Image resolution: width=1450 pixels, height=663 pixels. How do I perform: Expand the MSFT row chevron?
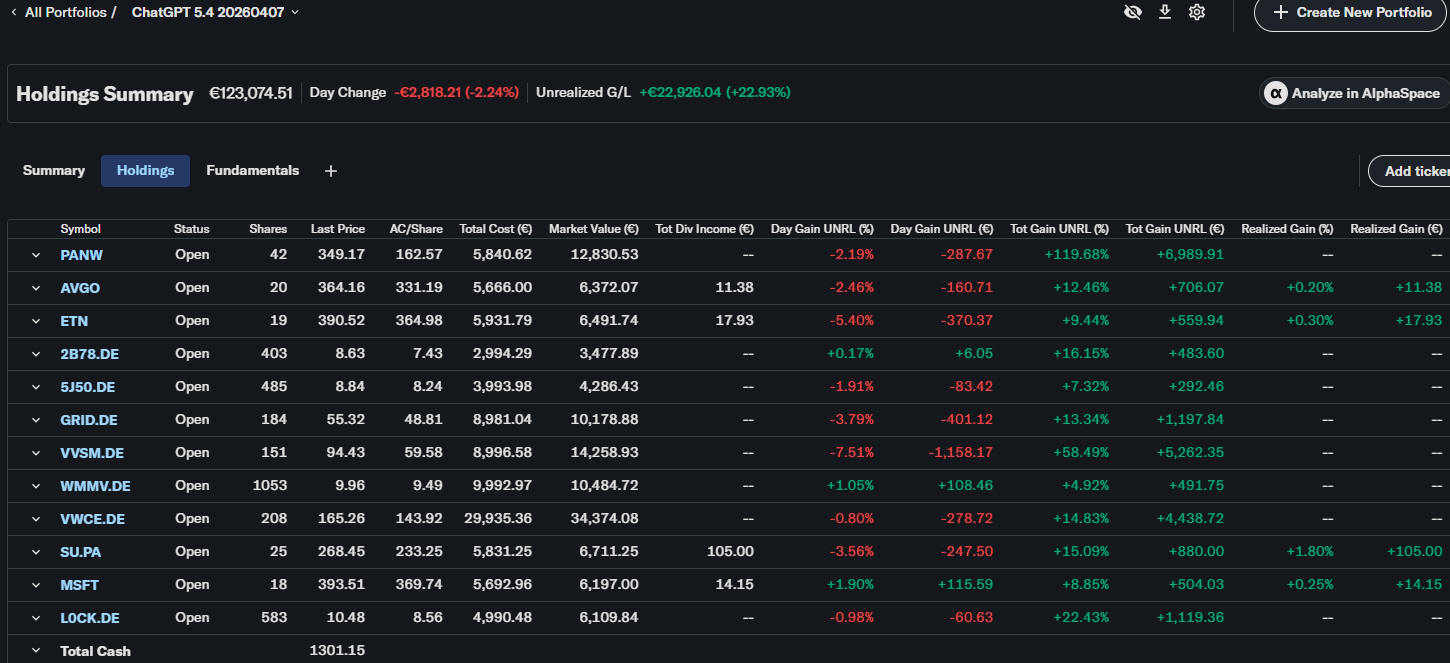[x=36, y=585]
